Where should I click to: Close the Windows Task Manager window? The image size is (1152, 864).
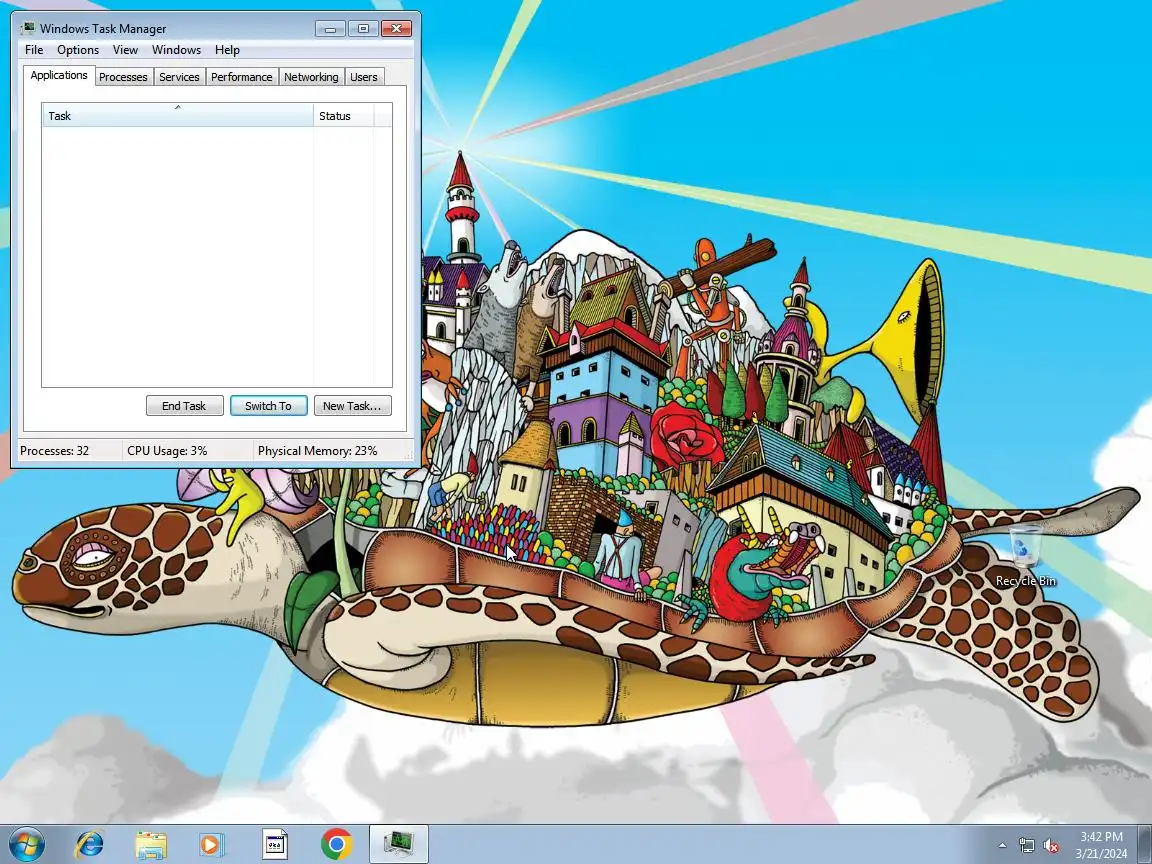point(397,29)
